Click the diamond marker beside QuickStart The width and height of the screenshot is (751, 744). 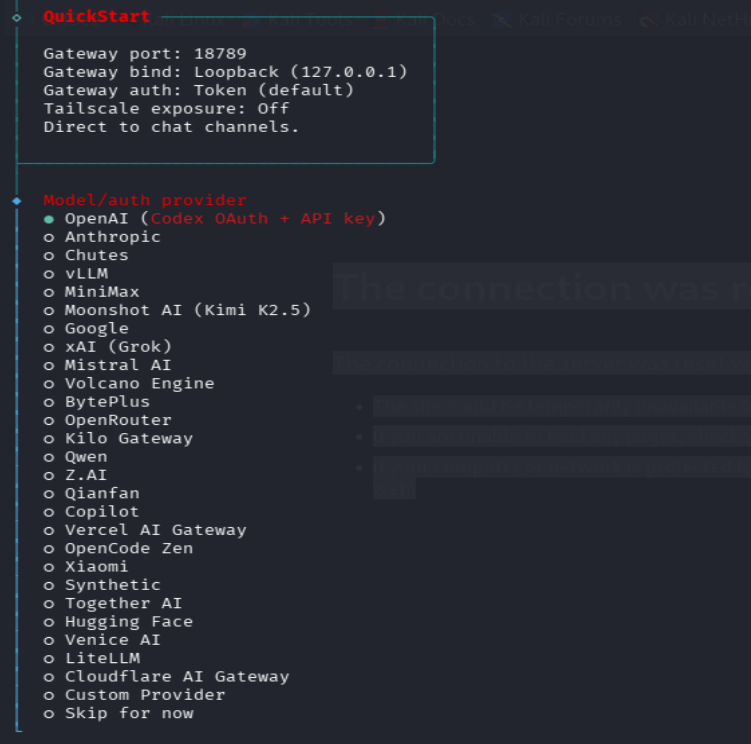[17, 18]
